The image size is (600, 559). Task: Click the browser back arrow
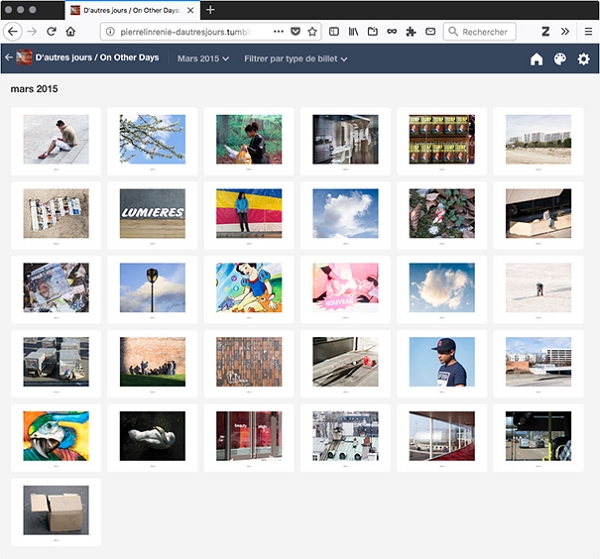click(x=14, y=32)
